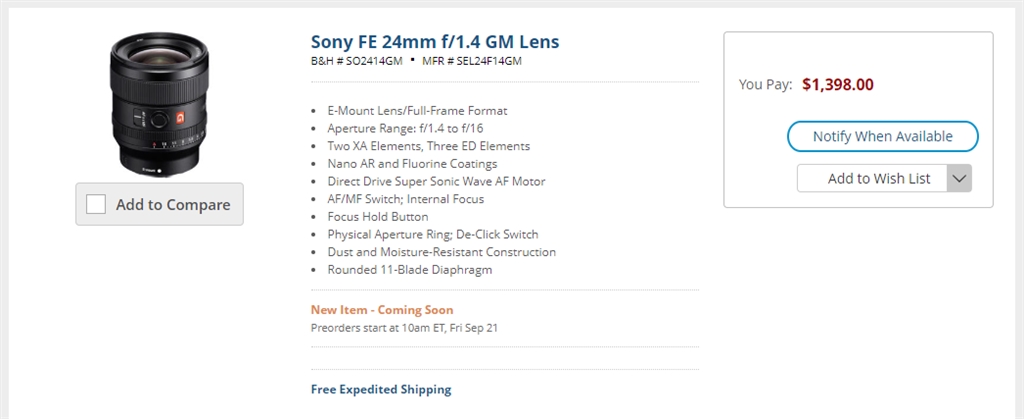This screenshot has width=1024, height=419.
Task: Click the Nano AR and Fluorine Coatings bullet
Action: 412,163
